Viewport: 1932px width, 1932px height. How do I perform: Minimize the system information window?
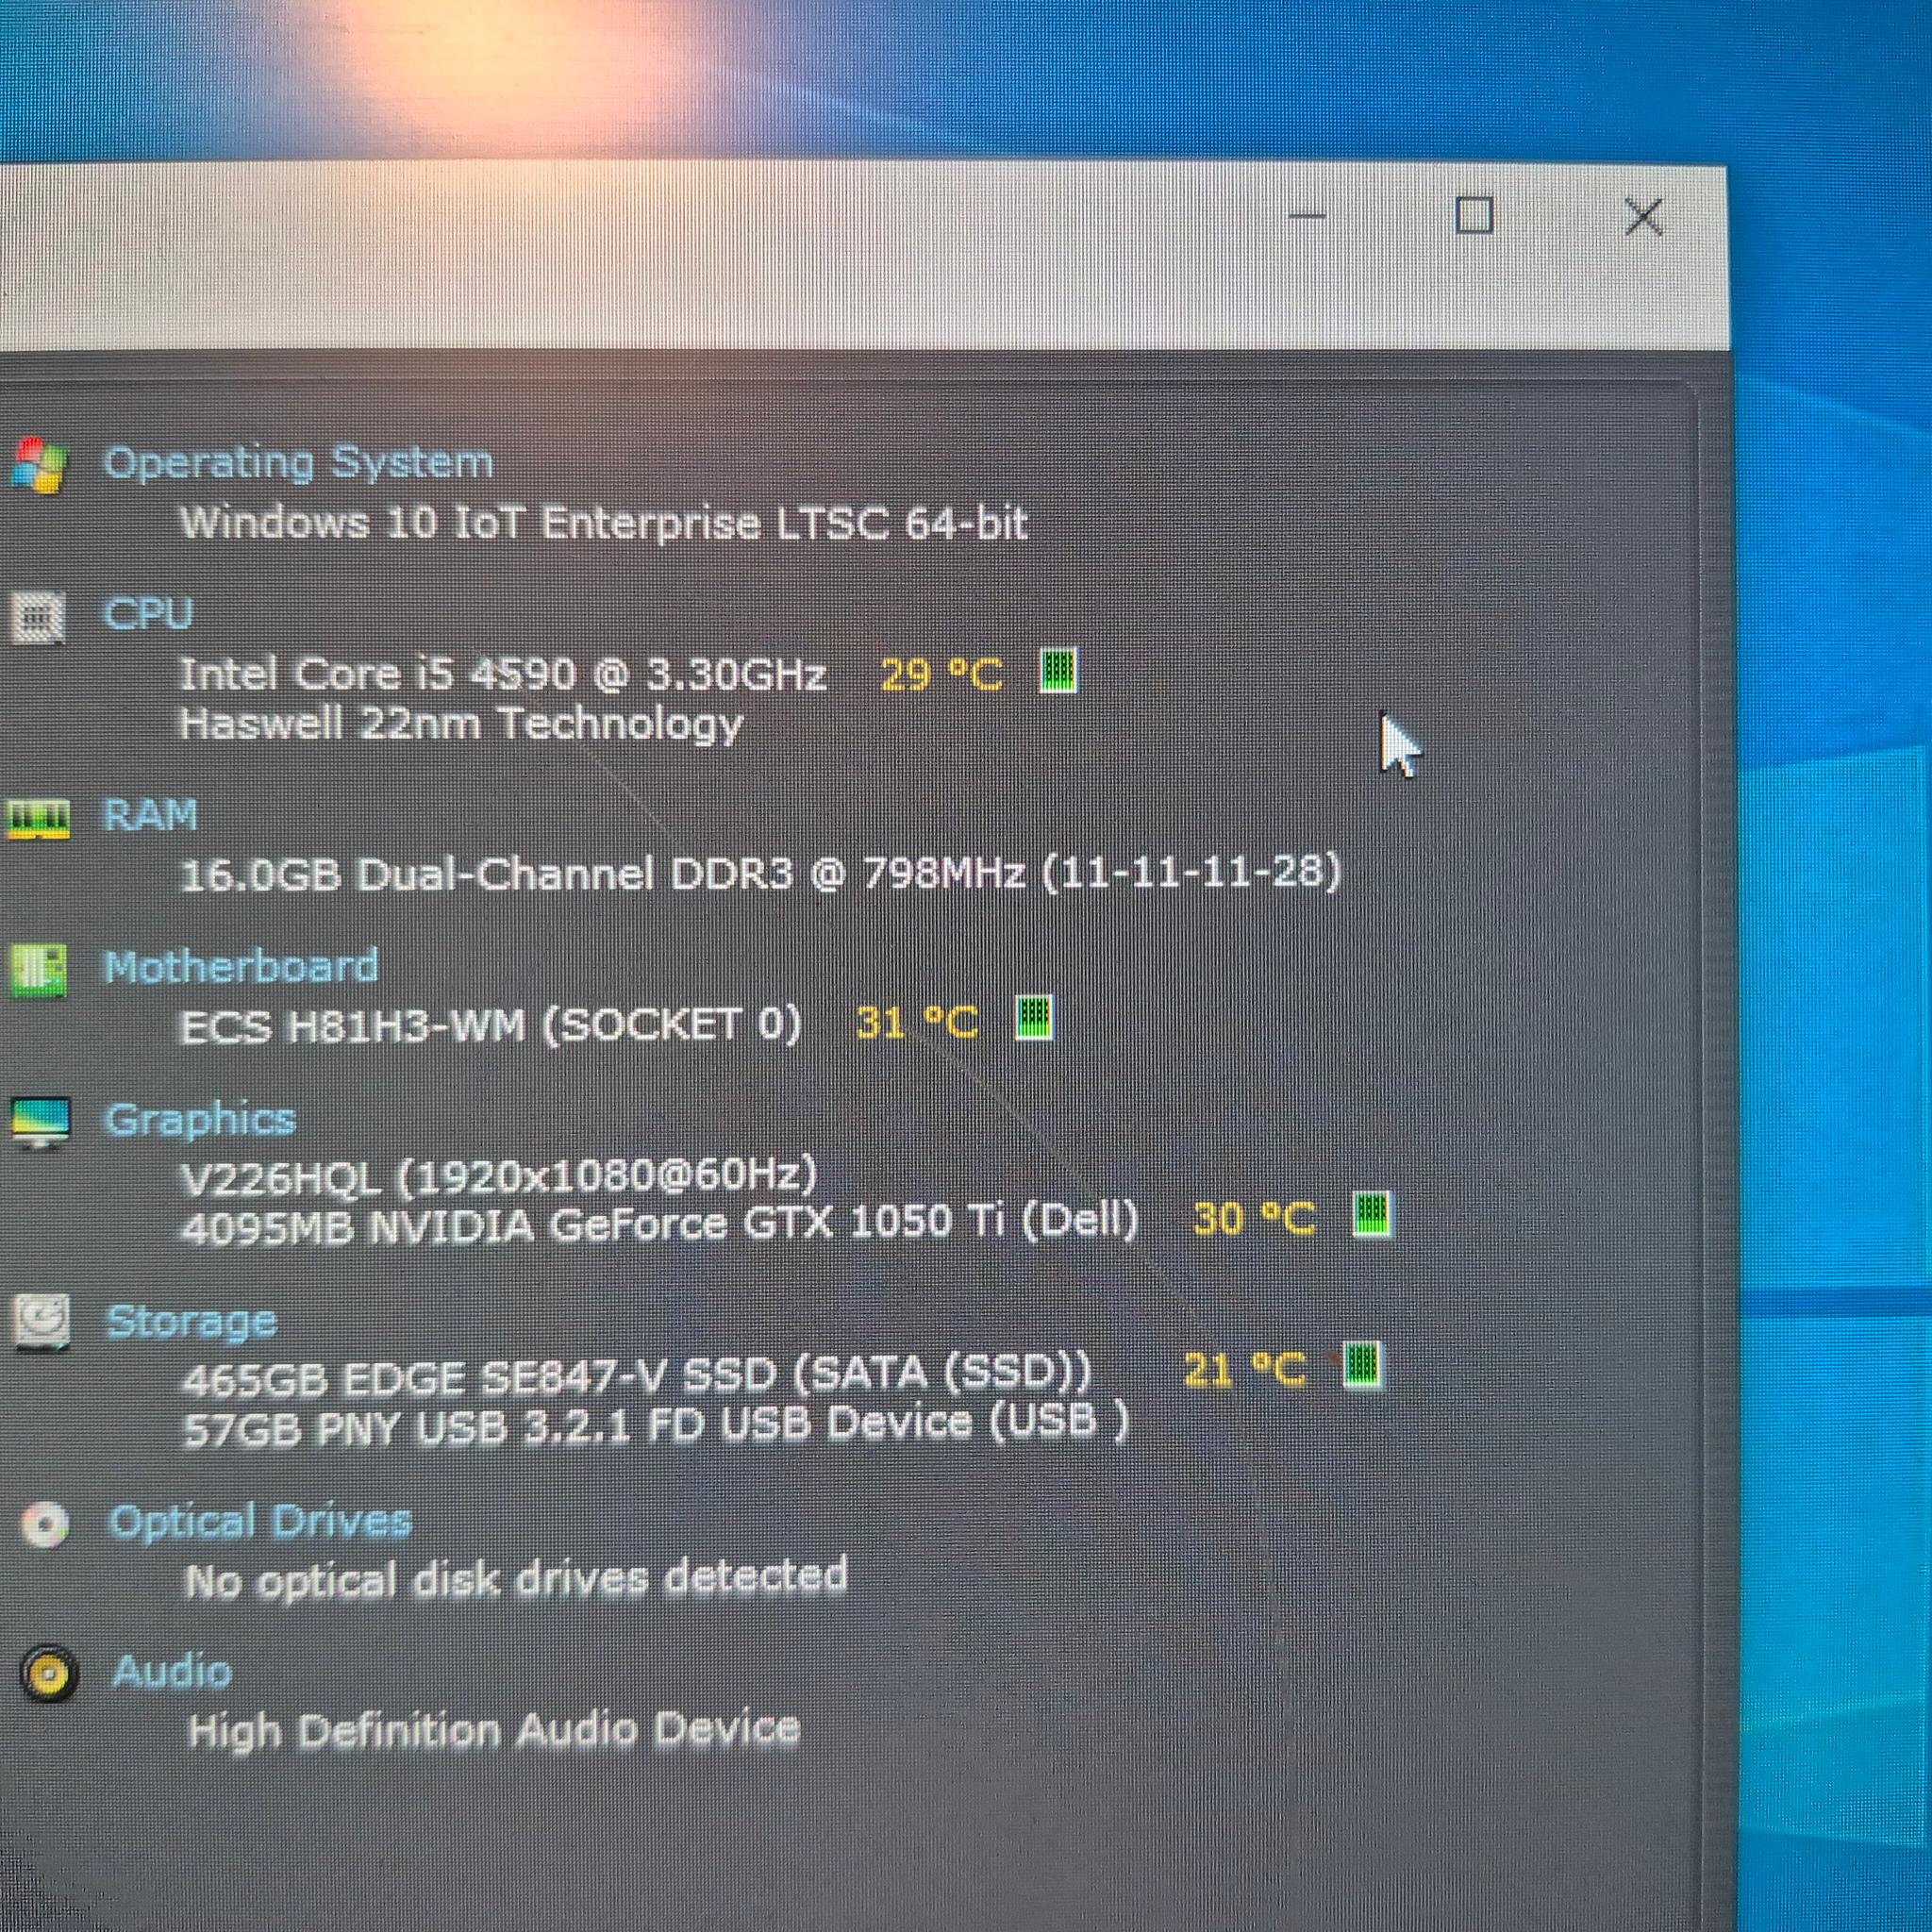[1306, 216]
